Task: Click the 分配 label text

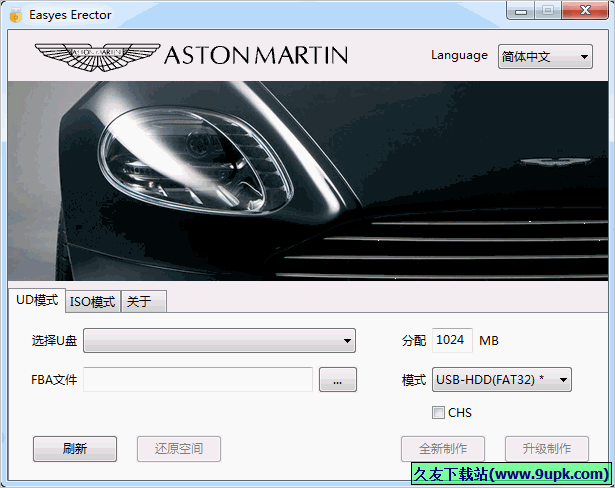Action: click(x=414, y=341)
